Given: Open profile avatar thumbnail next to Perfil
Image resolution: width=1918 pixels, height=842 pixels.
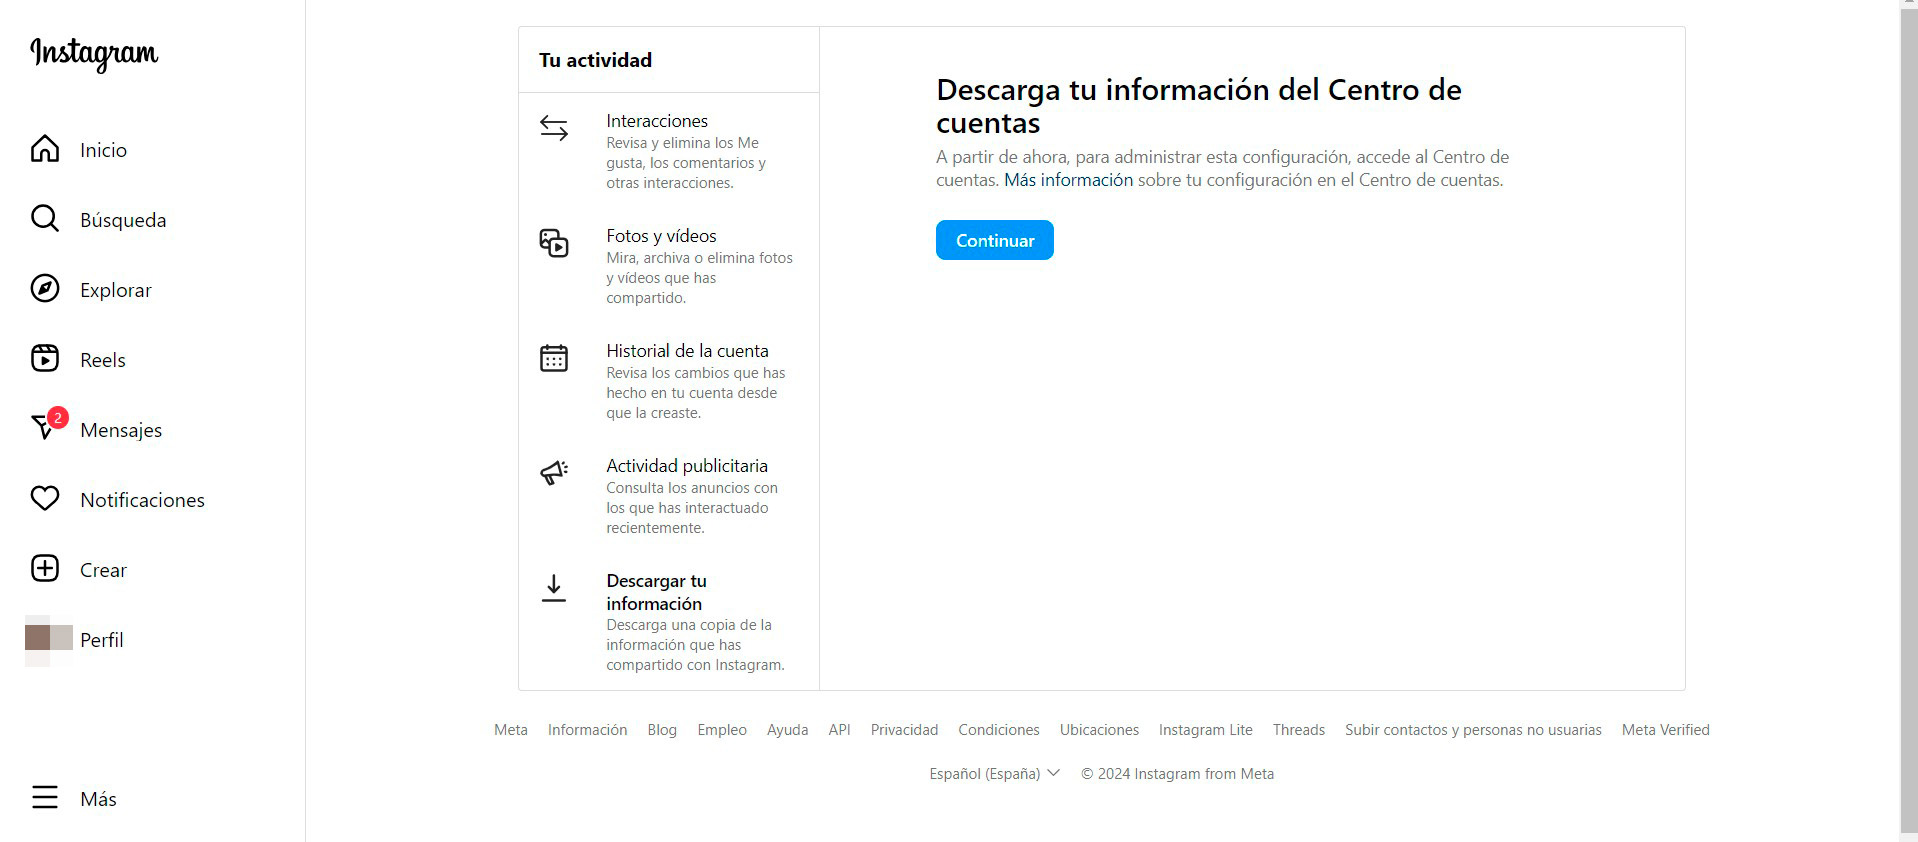Looking at the screenshot, I should (48, 640).
